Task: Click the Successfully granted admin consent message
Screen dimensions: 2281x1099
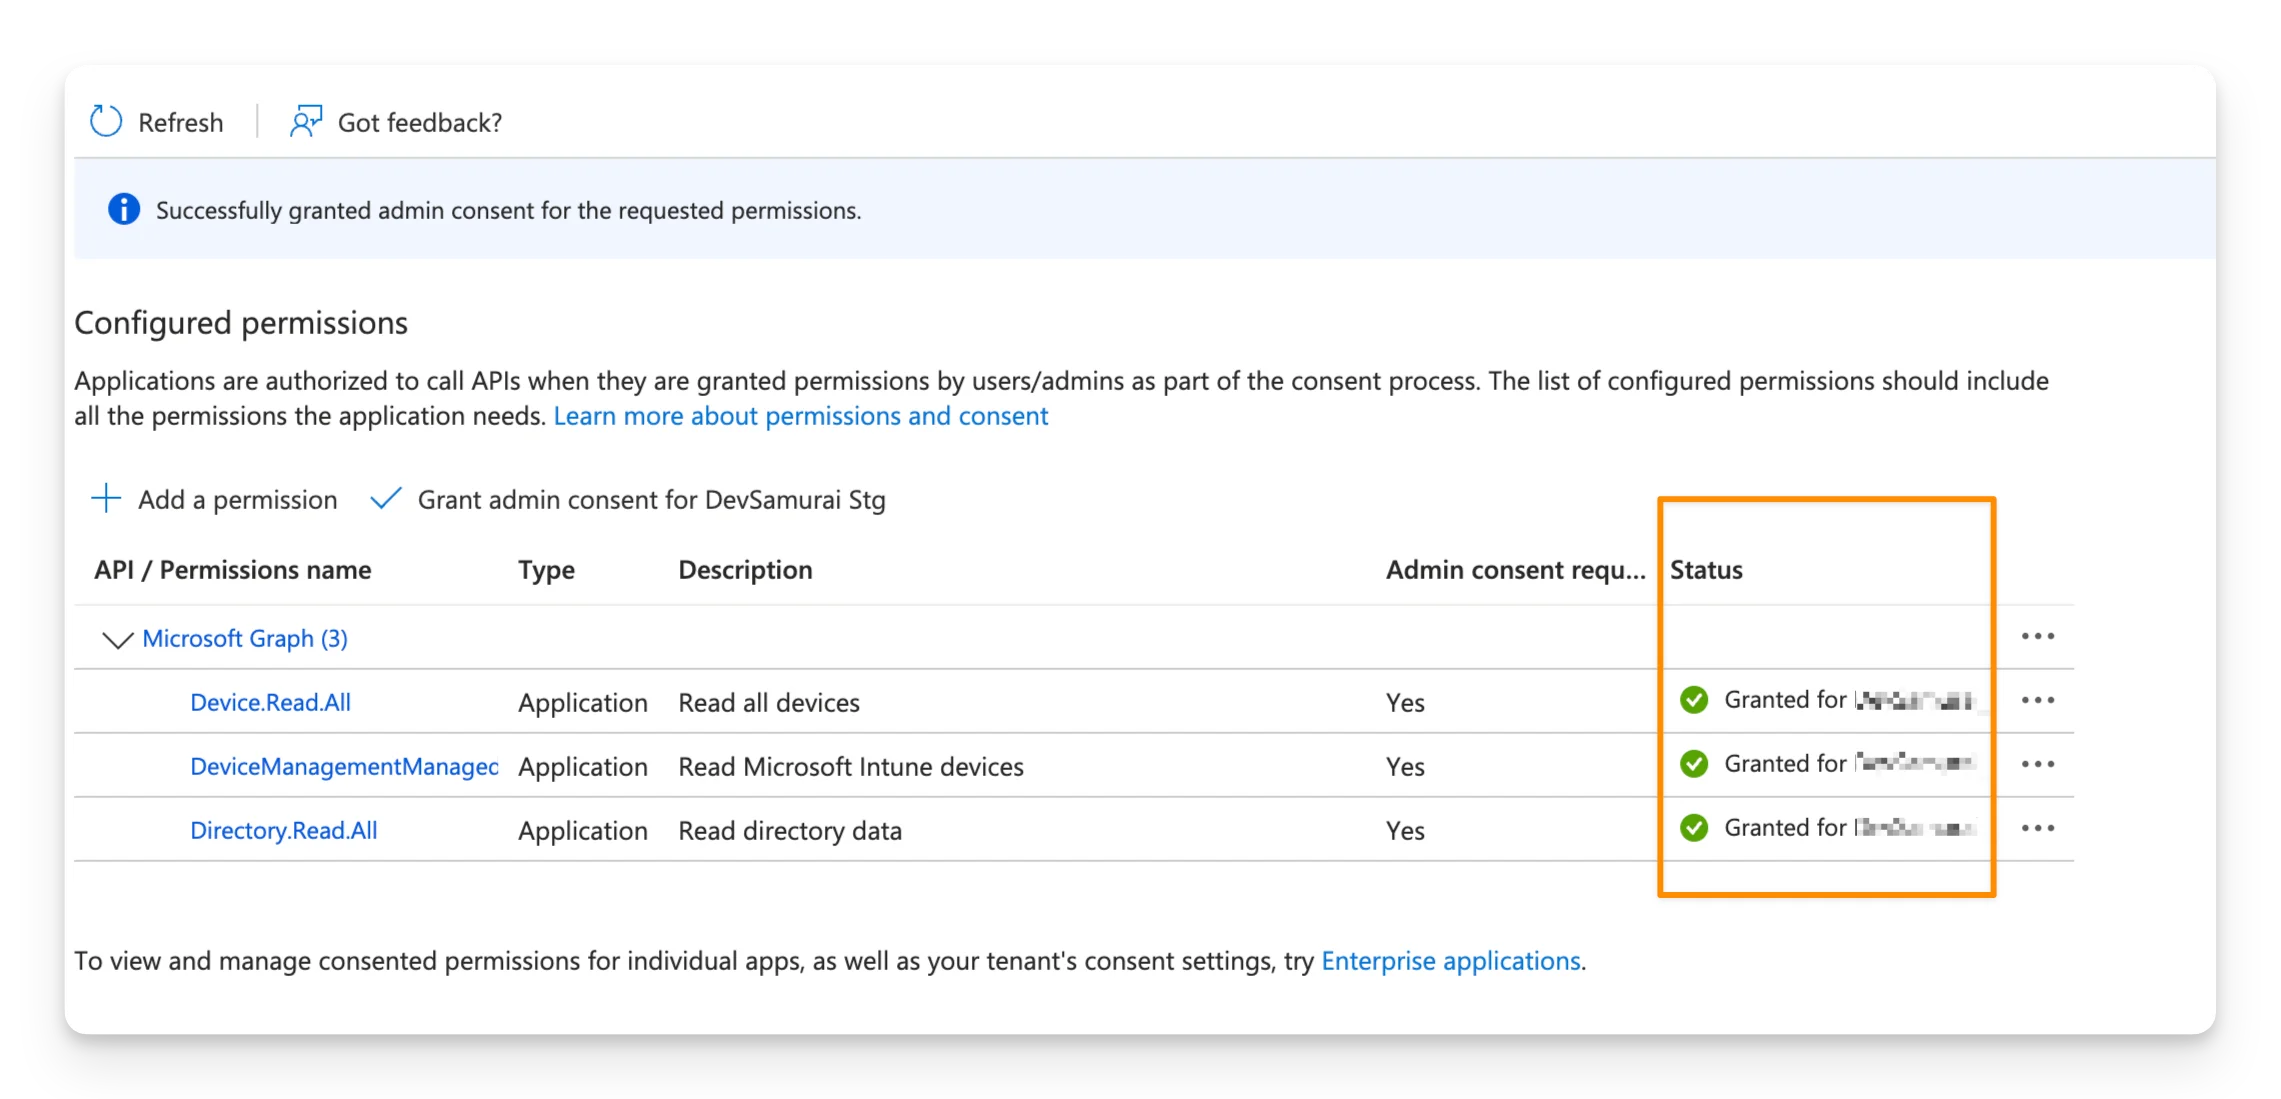Action: pyautogui.click(x=508, y=210)
